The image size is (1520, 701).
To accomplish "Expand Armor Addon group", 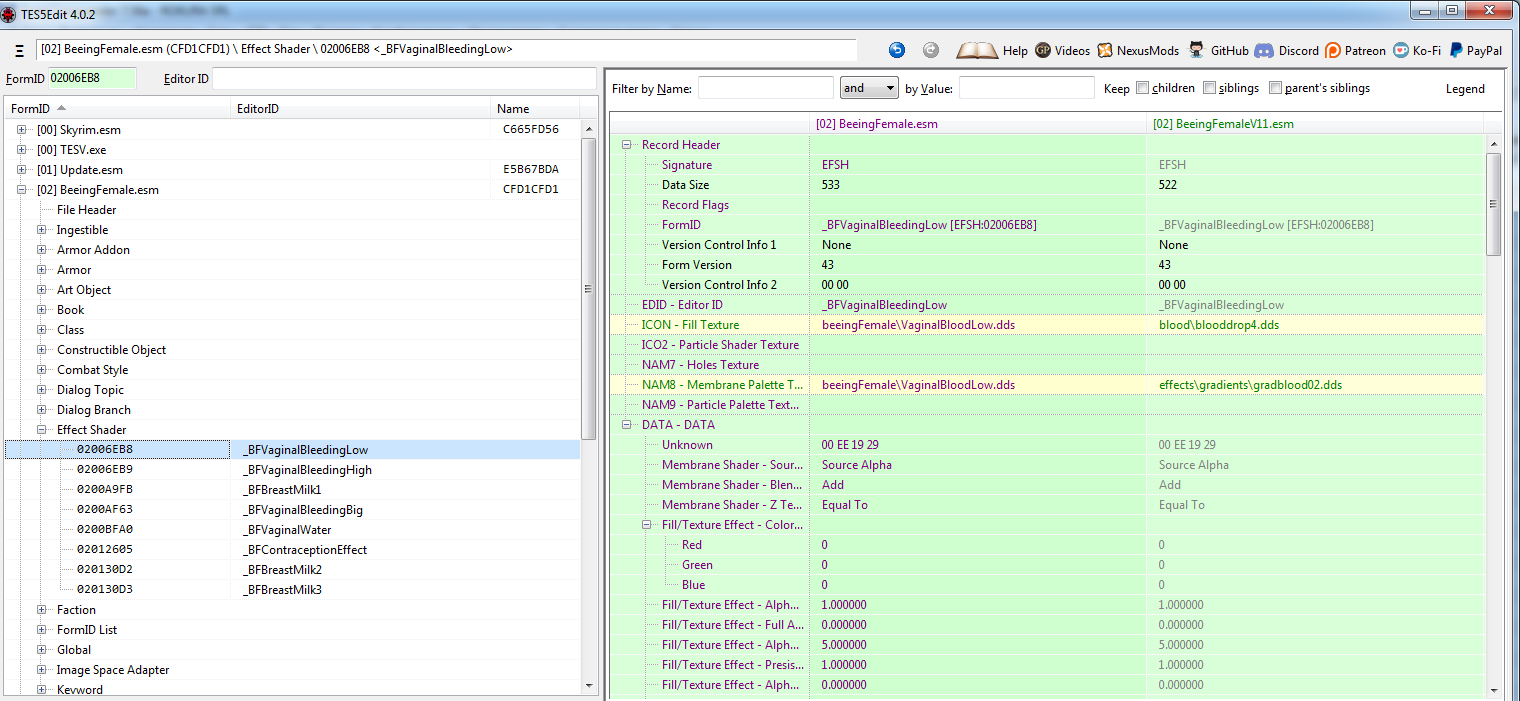I will pyautogui.click(x=43, y=250).
